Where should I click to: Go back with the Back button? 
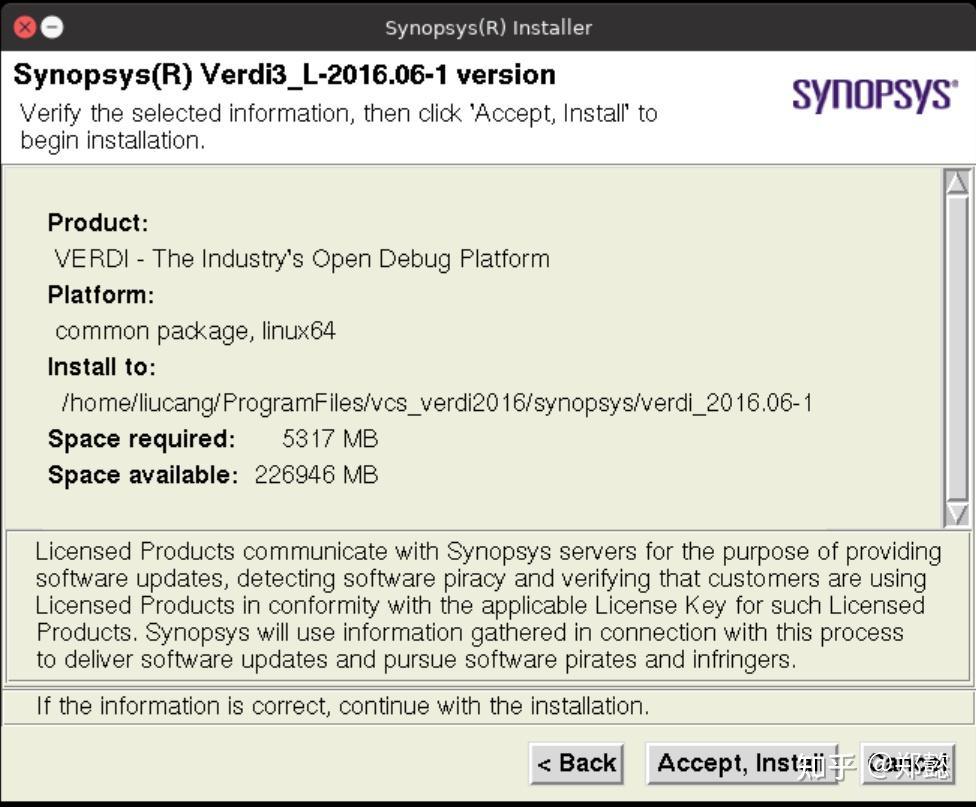(576, 764)
